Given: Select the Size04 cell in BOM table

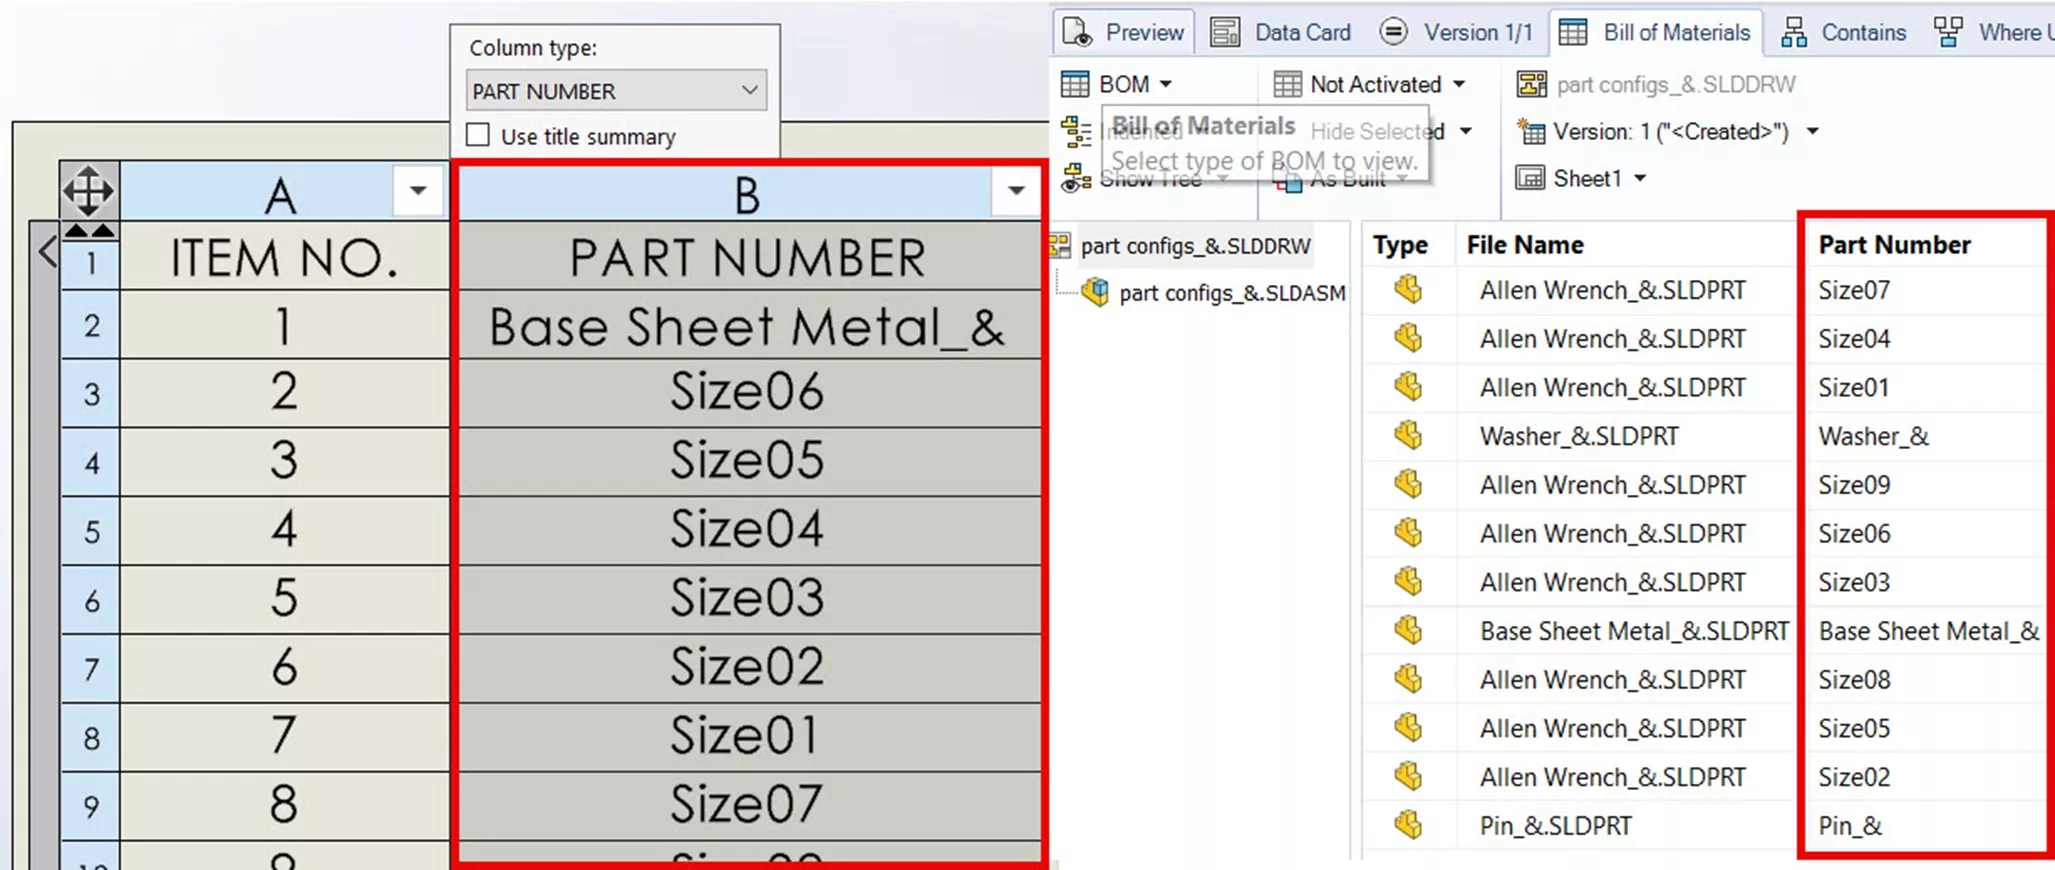Looking at the screenshot, I should click(746, 529).
